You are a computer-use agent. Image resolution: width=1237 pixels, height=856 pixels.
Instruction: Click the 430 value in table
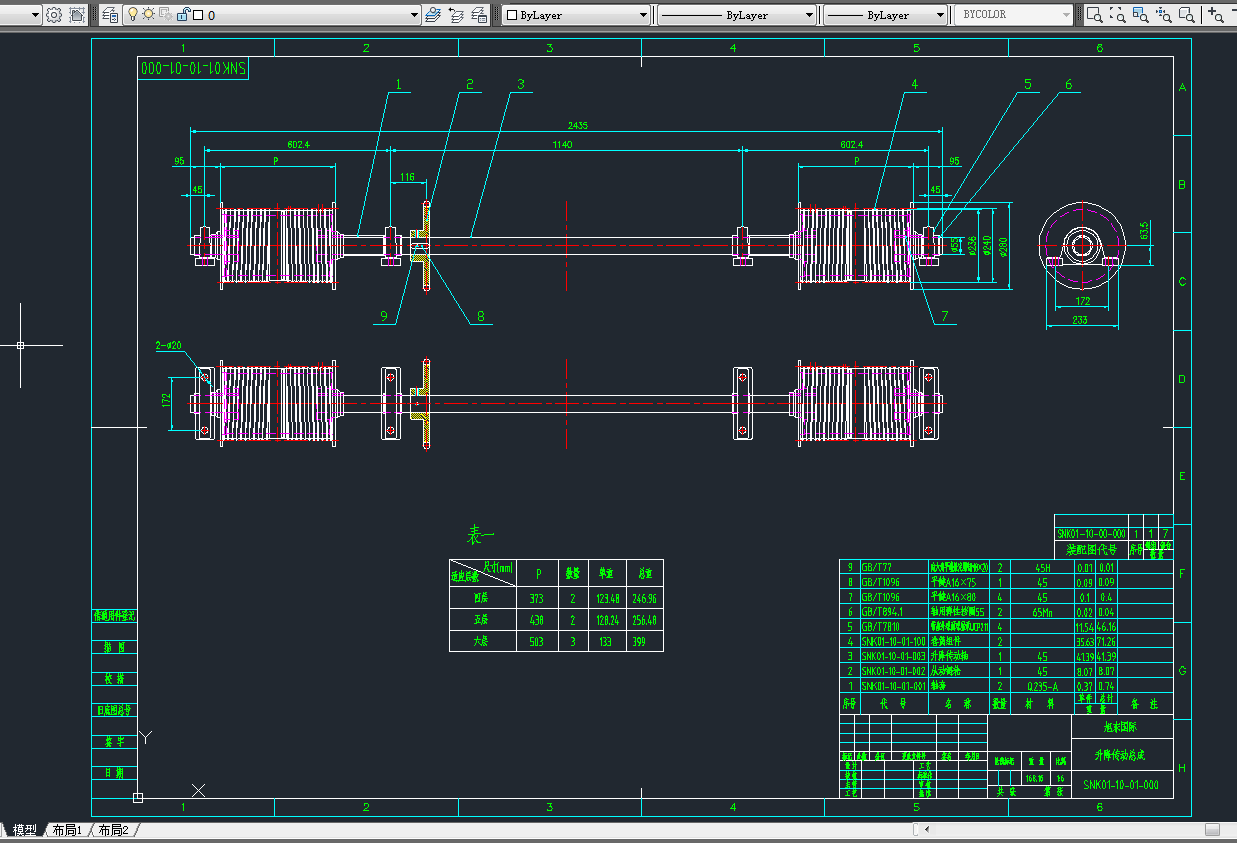click(537, 620)
